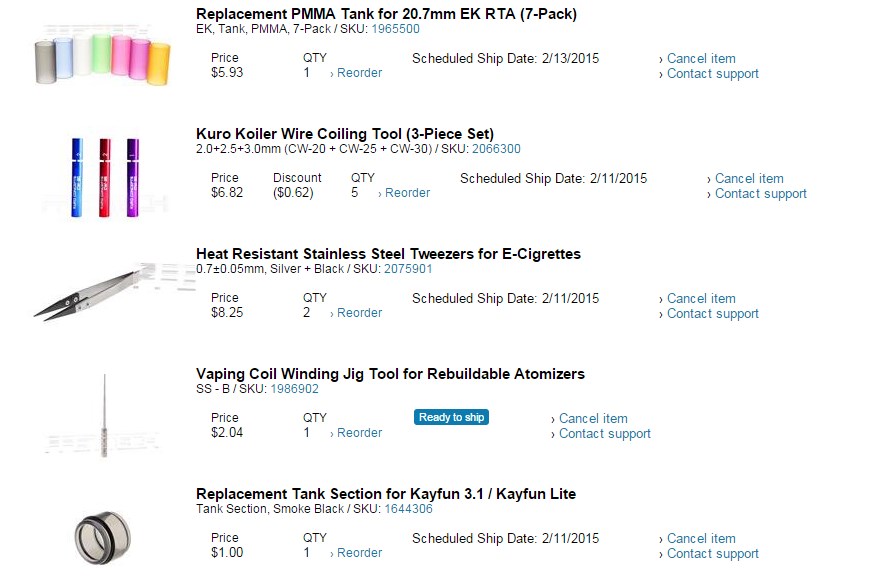Open SKU 1965500 link

click(x=395, y=29)
